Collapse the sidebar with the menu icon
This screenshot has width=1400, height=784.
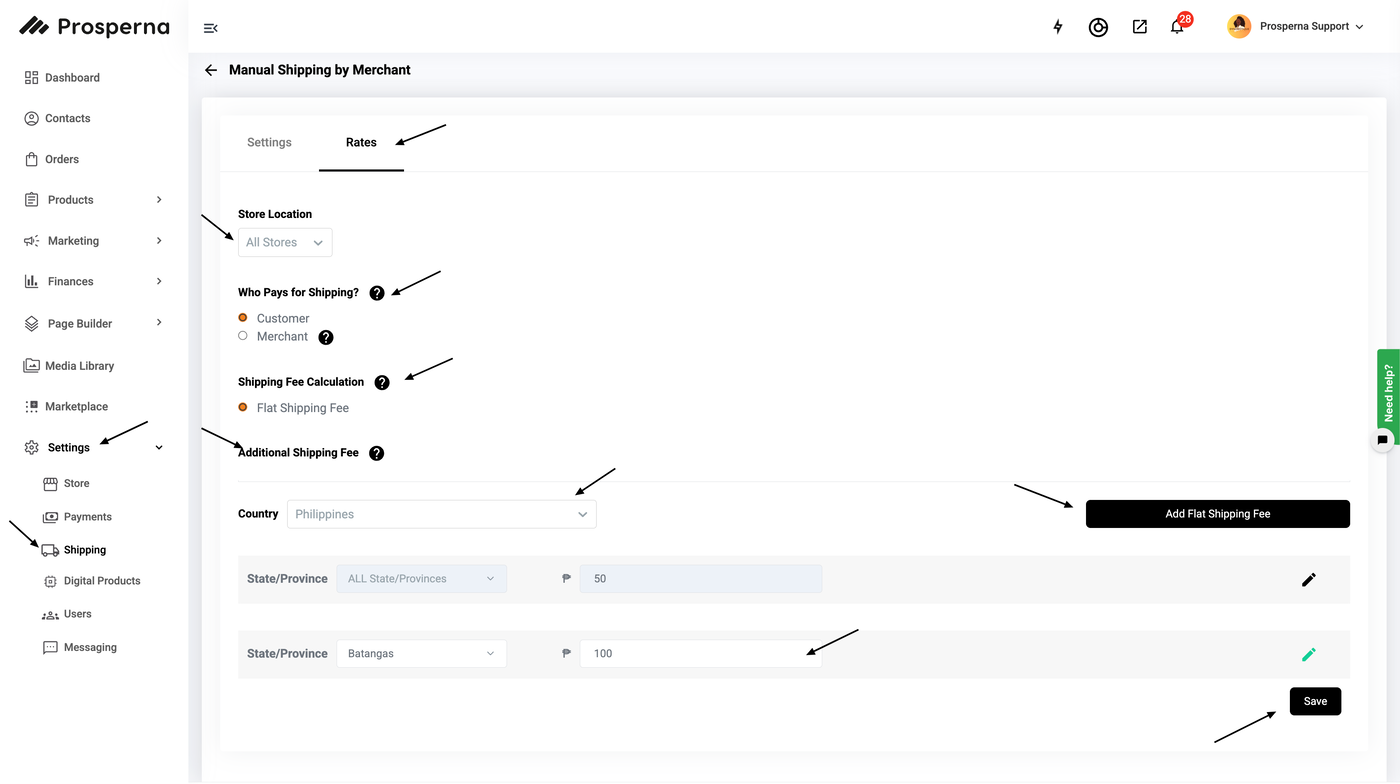(x=210, y=28)
